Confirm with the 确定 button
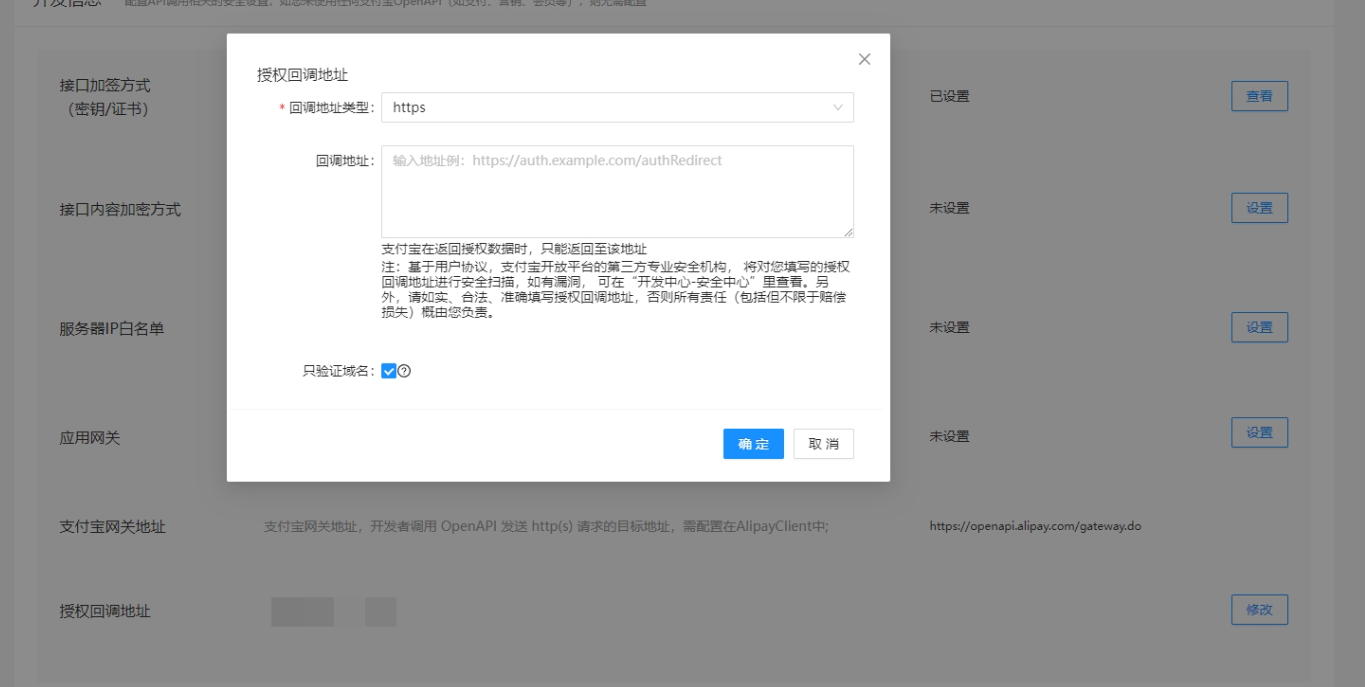Image resolution: width=1365 pixels, height=687 pixels. coord(753,444)
